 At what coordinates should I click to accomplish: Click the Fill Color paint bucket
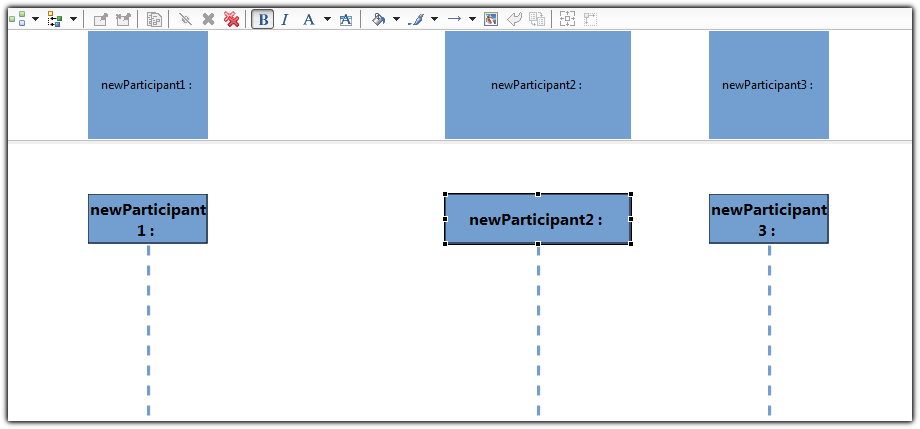click(x=378, y=19)
